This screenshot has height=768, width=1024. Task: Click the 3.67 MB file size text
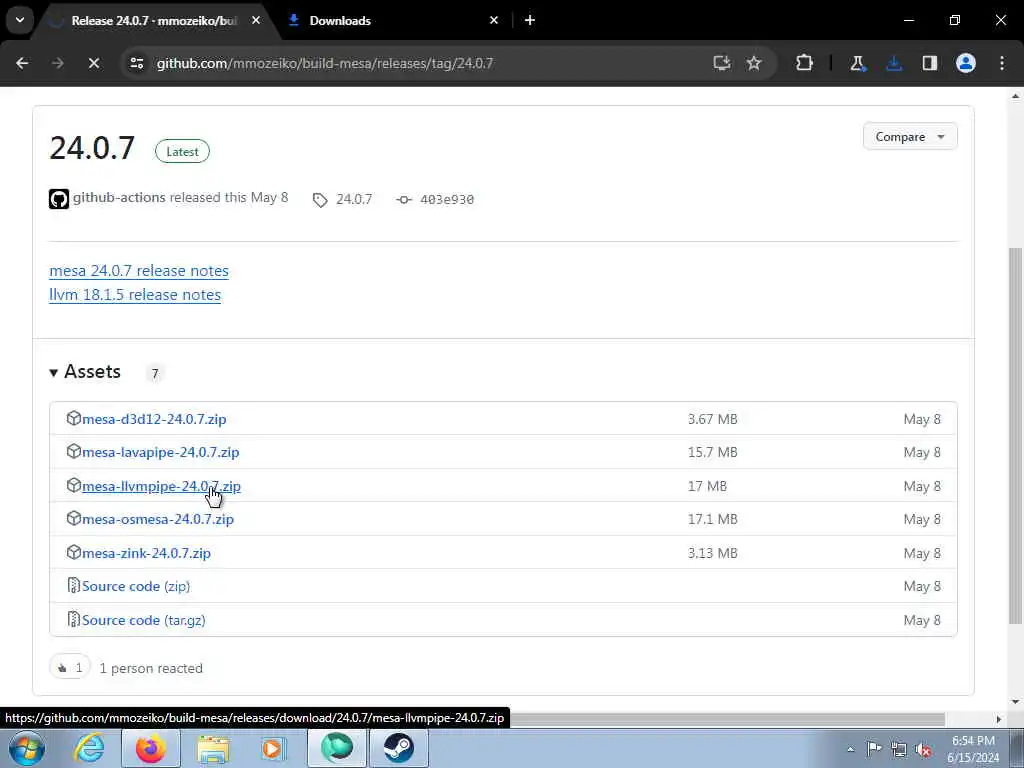(x=712, y=419)
